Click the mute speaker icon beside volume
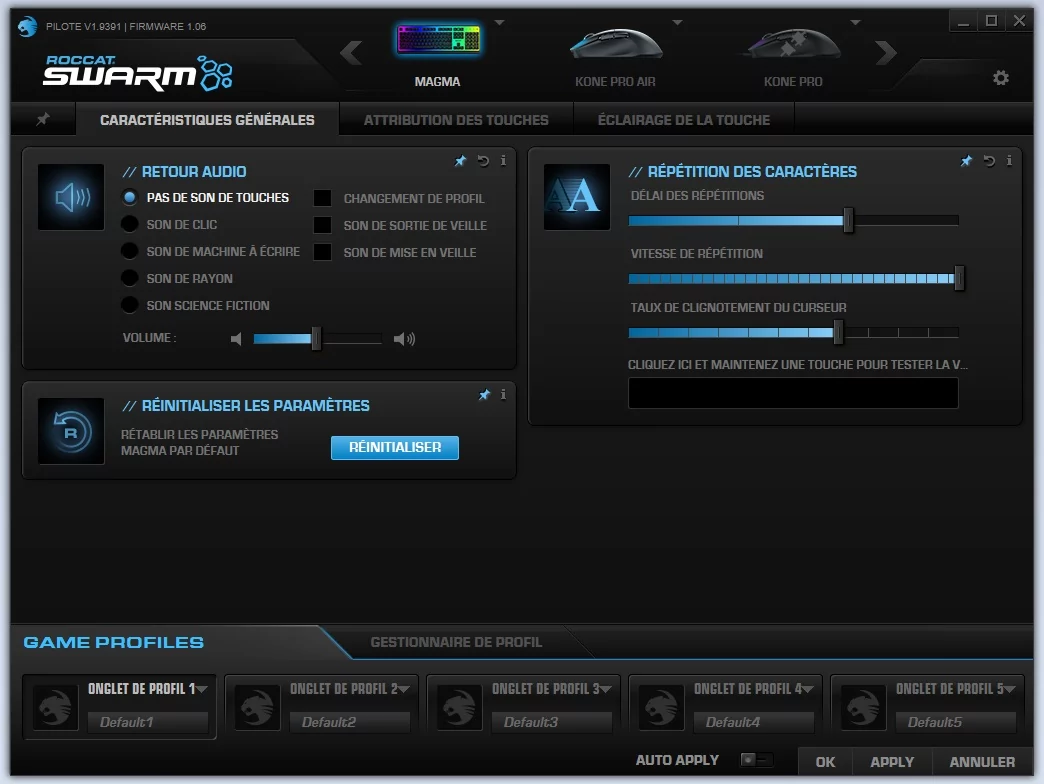1044x784 pixels. [x=236, y=339]
